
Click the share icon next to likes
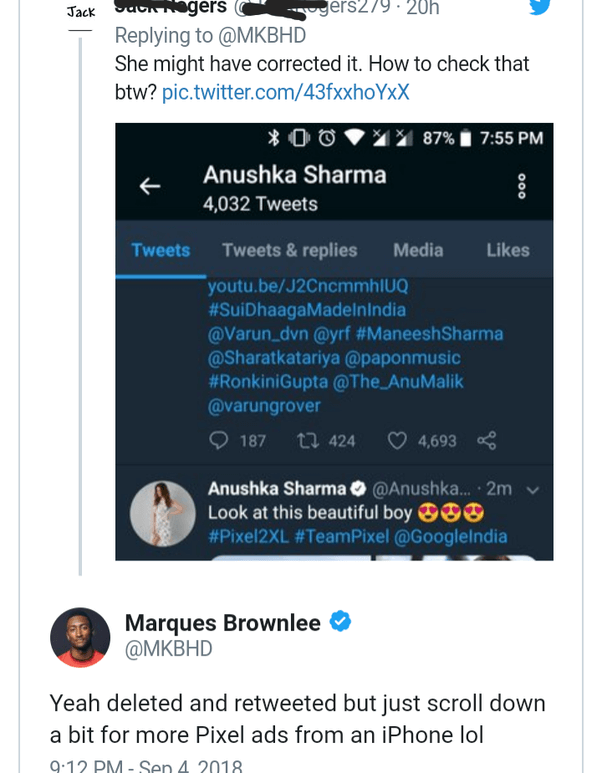(487, 440)
